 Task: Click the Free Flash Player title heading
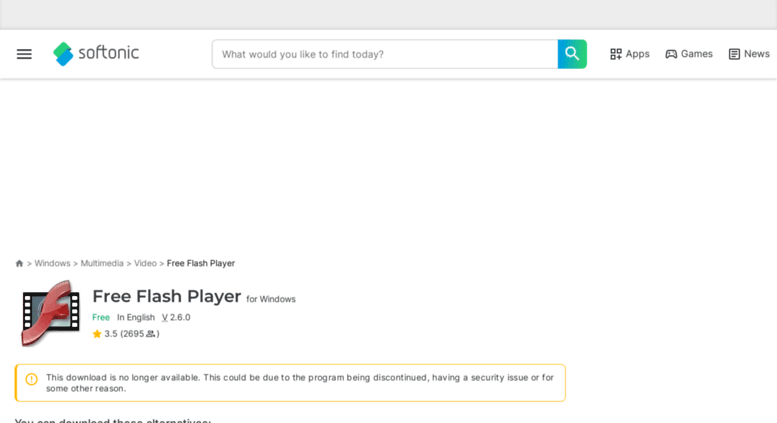click(x=166, y=296)
